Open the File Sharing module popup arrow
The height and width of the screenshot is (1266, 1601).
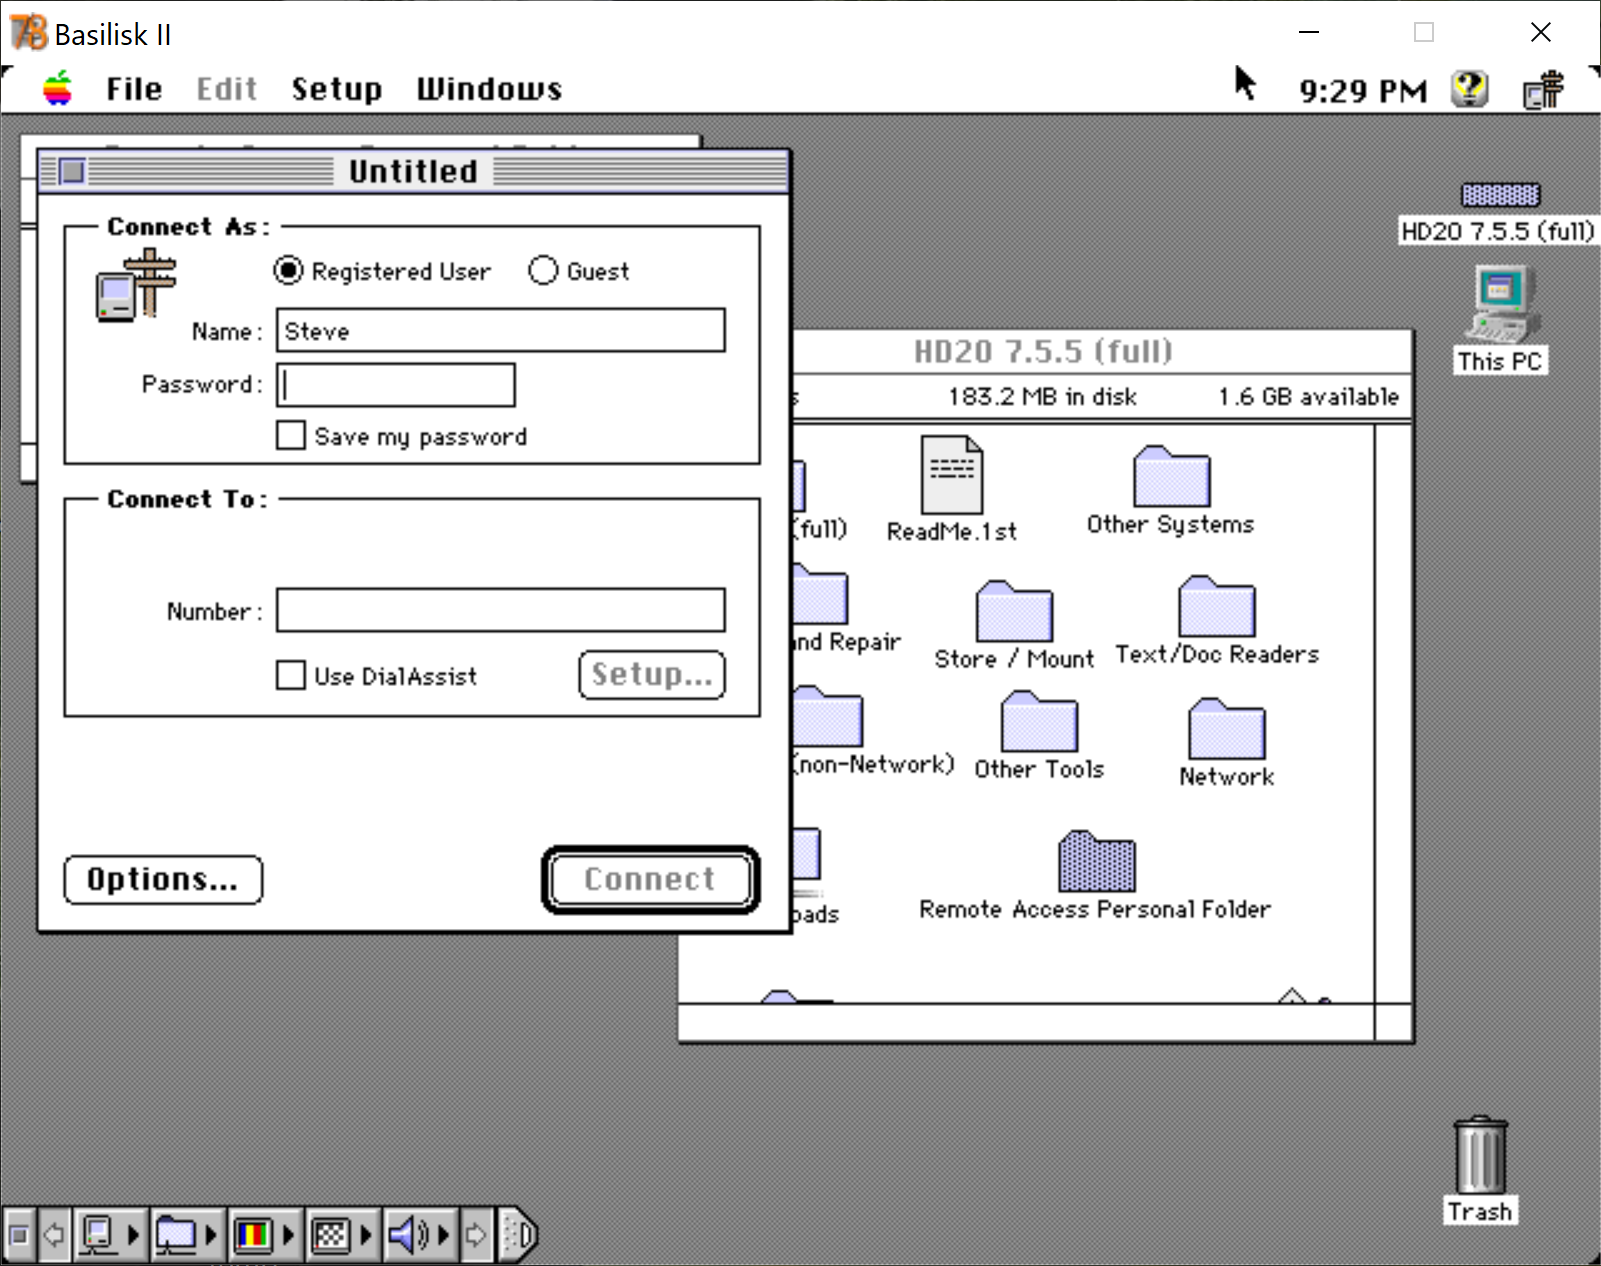tap(211, 1235)
